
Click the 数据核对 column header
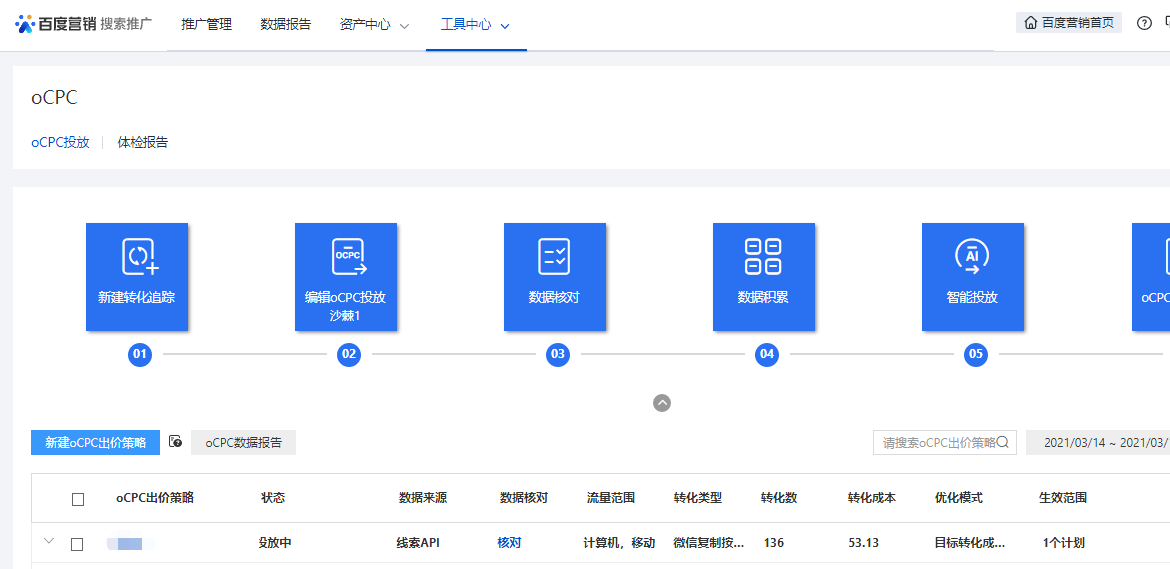tap(524, 498)
